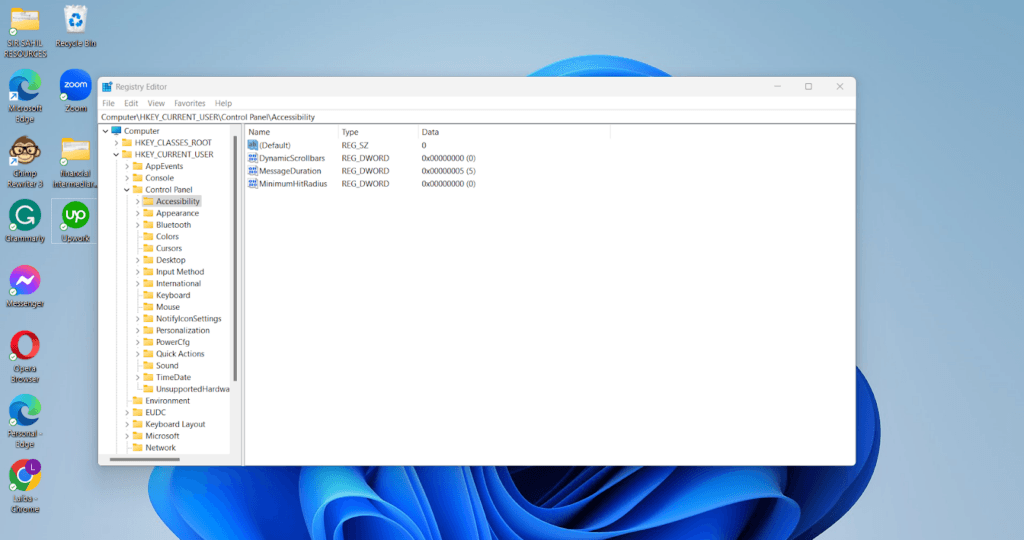The image size is (1024, 540).
Task: Expand the Appearance subkey arrow
Action: (x=138, y=213)
